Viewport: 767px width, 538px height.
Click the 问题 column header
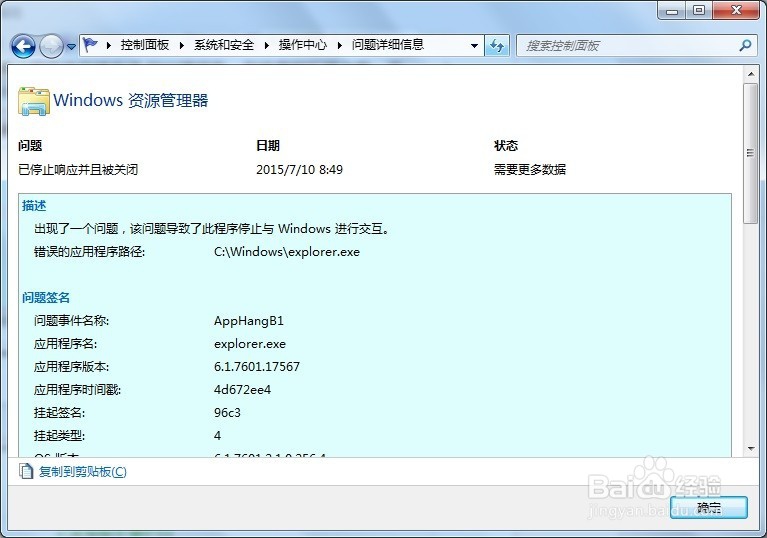[30, 146]
